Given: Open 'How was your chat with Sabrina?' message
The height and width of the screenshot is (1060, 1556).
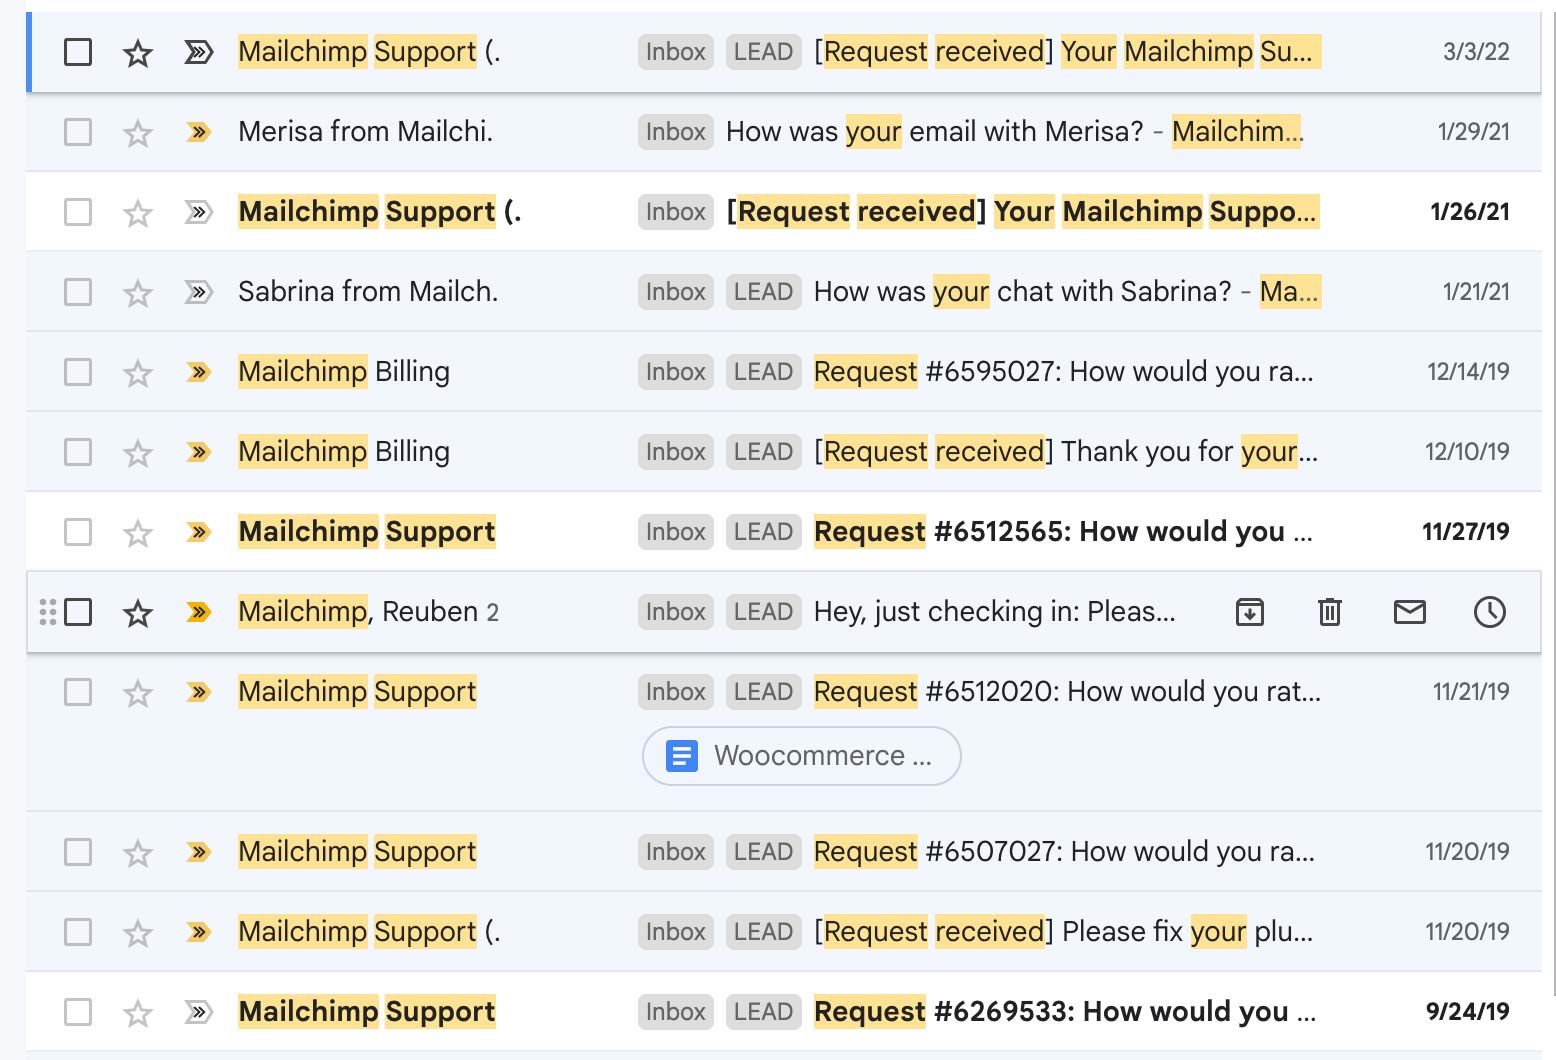Looking at the screenshot, I should point(1022,291).
